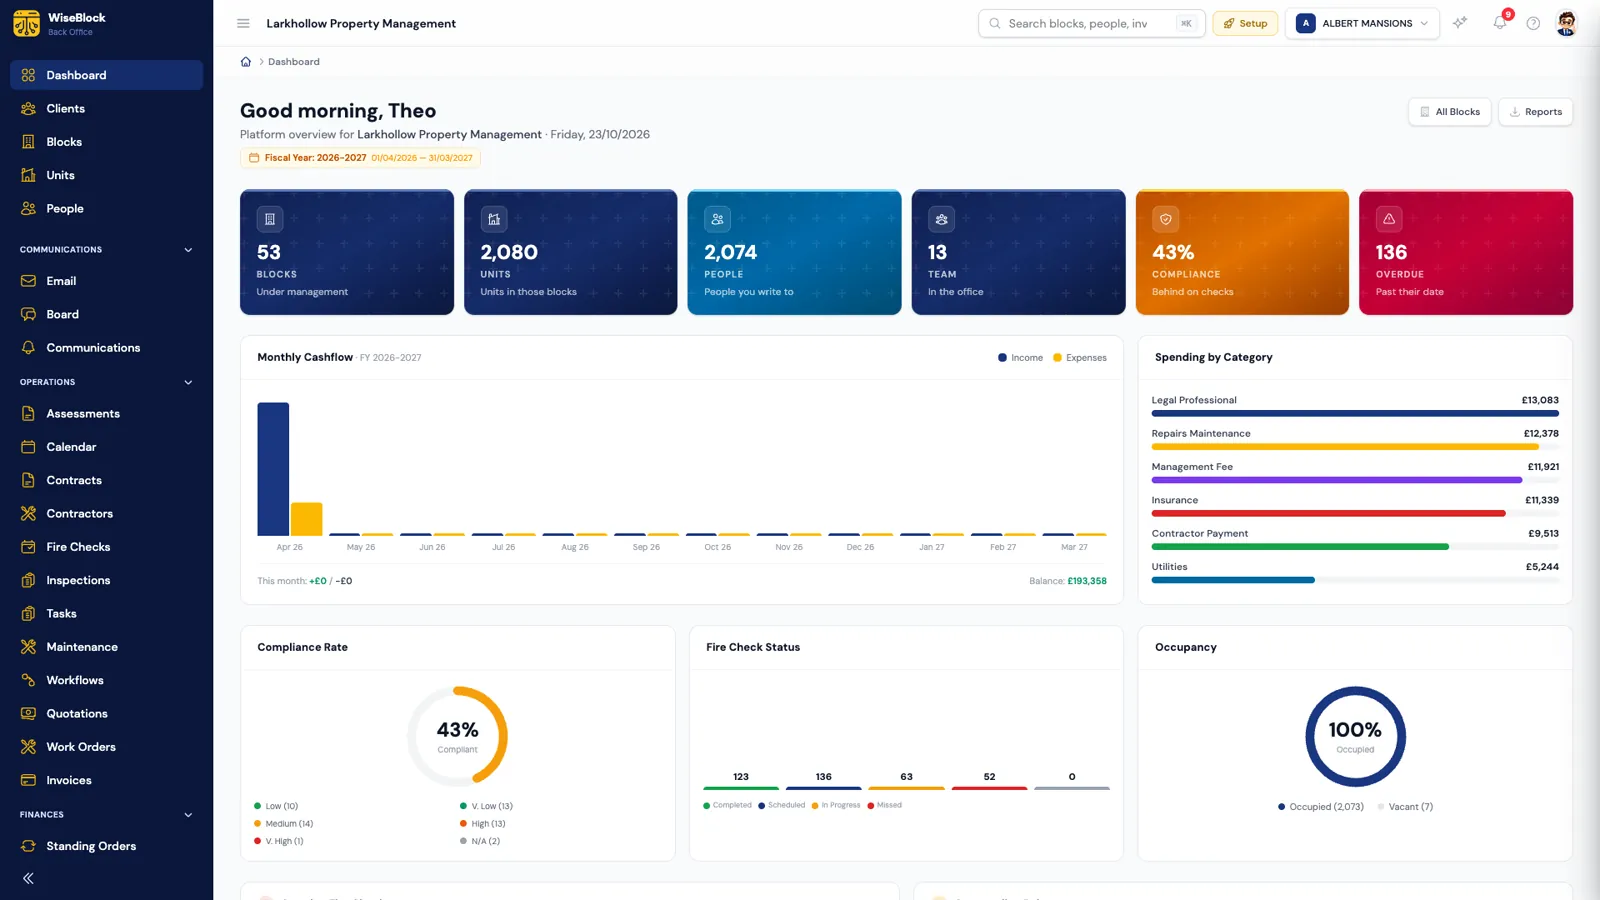The image size is (1600, 900).
Task: Toggle the Expenses legend in cashflow chart
Action: (1079, 358)
